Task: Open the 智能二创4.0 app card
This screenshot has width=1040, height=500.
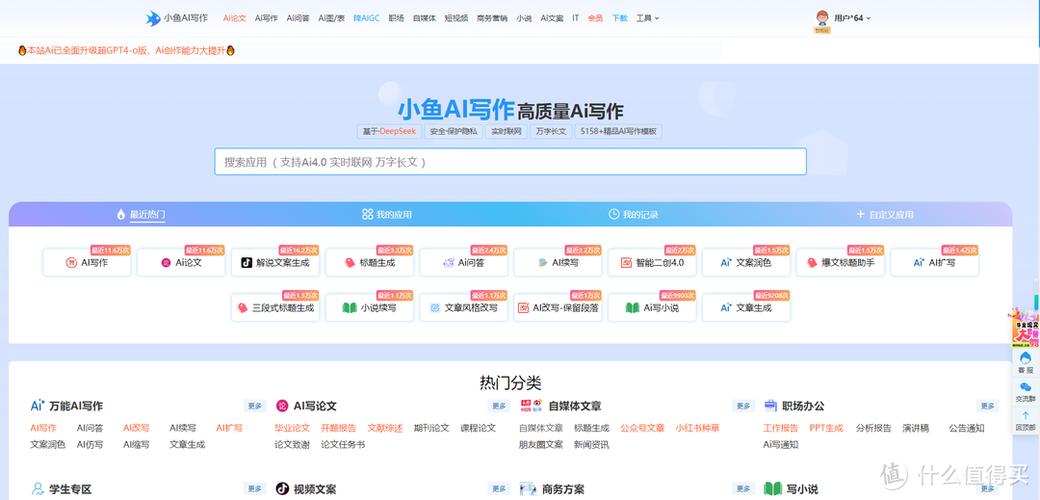Action: tap(652, 263)
